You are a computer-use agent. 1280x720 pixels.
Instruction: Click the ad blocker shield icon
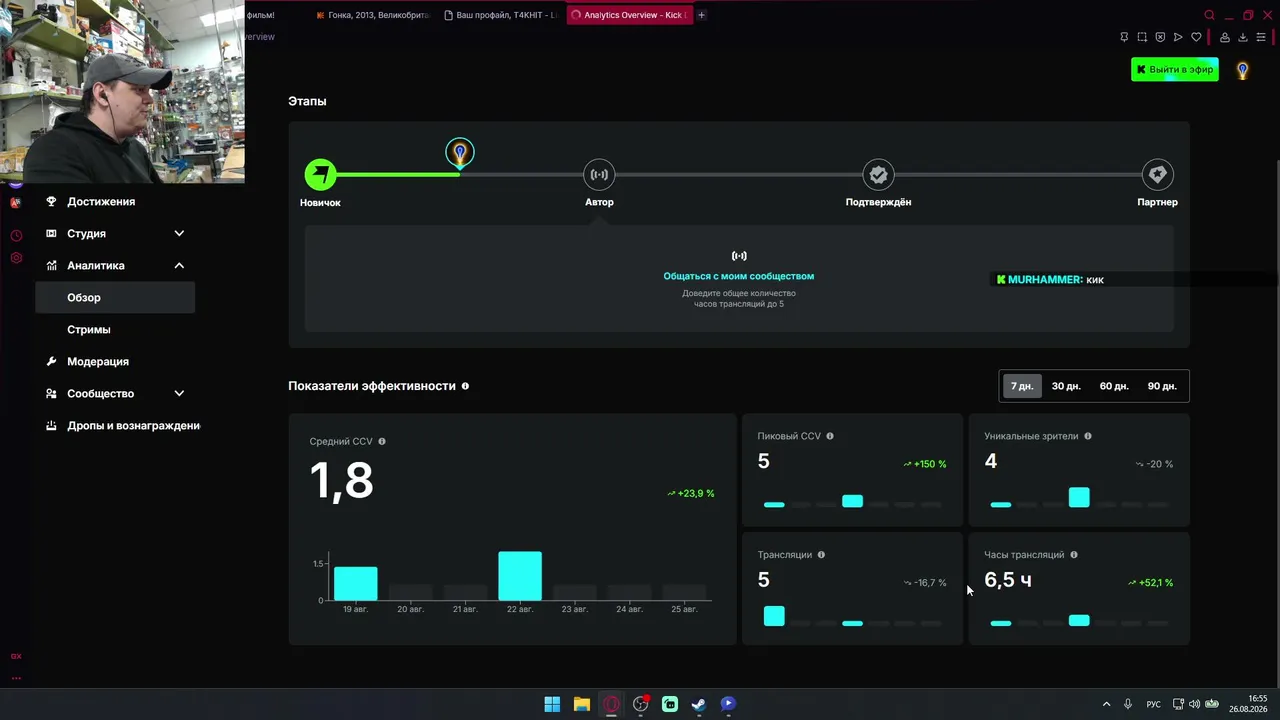pyautogui.click(x=1160, y=37)
